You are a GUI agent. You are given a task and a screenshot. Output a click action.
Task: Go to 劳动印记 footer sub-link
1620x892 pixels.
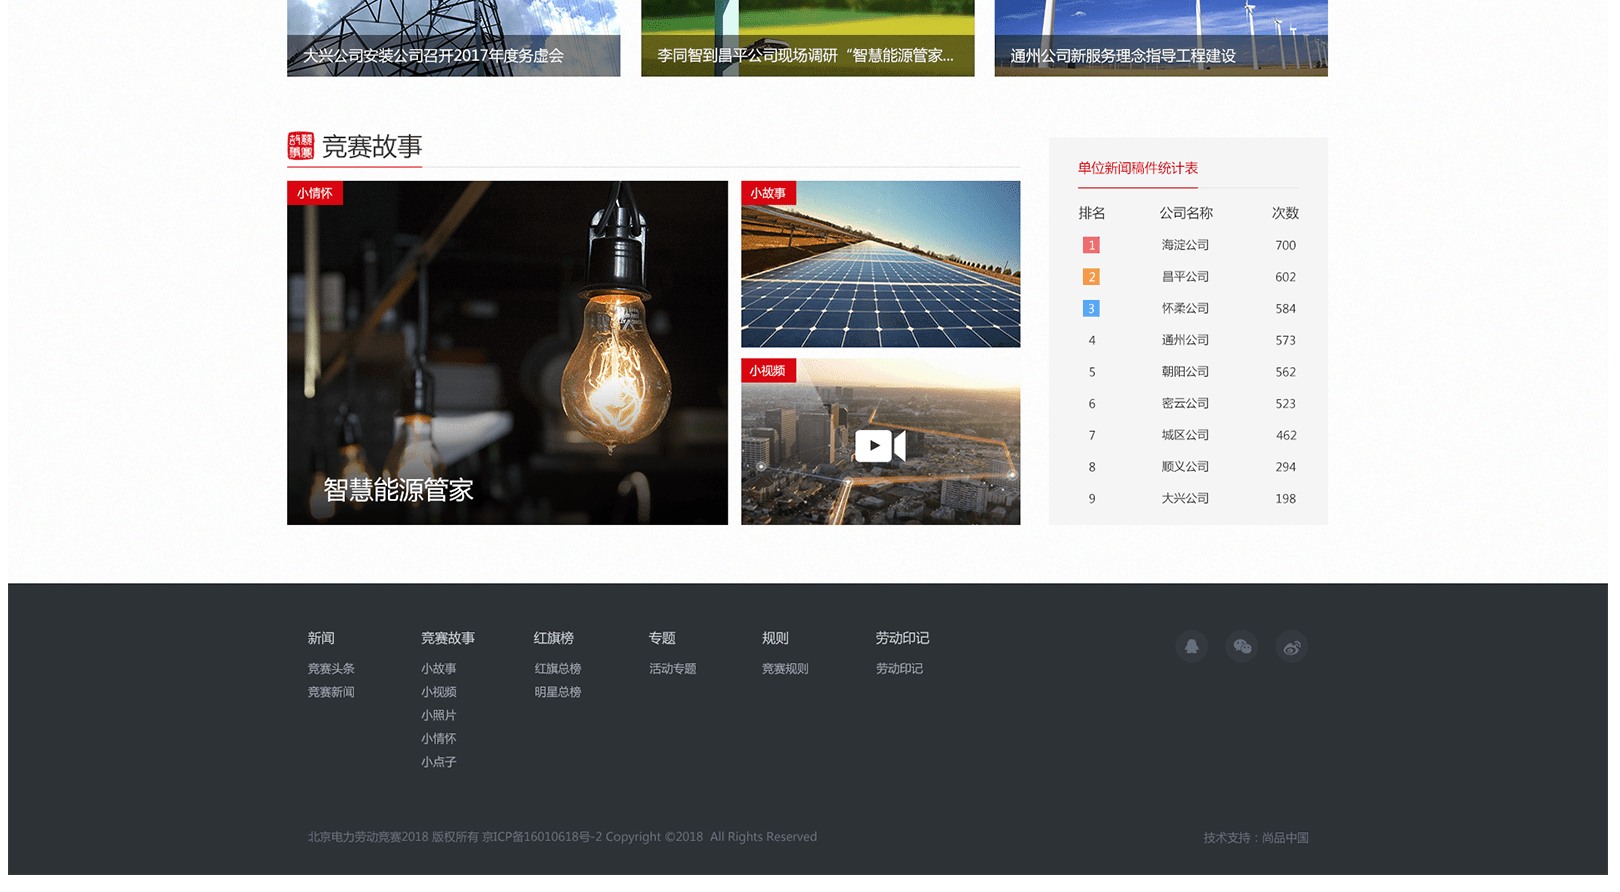899,669
